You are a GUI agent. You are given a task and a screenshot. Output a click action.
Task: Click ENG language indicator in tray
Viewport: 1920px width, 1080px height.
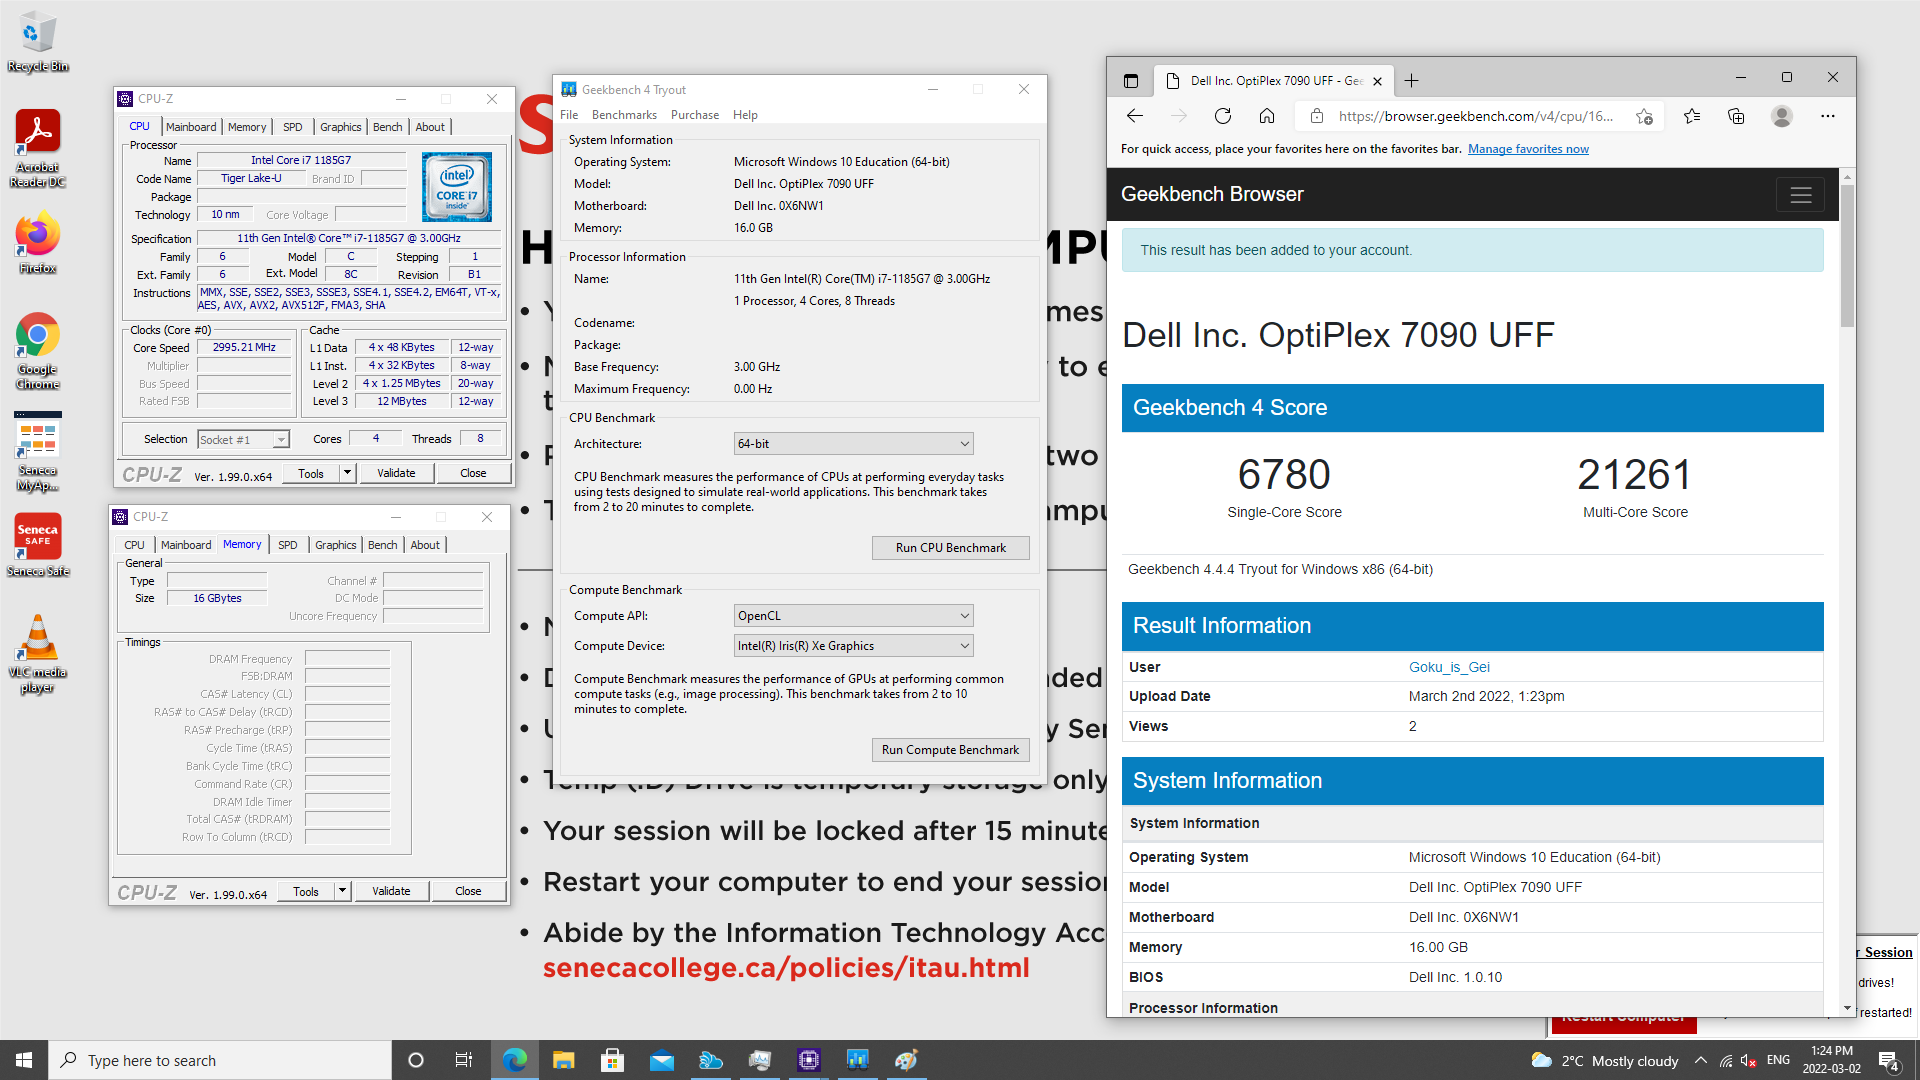click(1778, 1060)
